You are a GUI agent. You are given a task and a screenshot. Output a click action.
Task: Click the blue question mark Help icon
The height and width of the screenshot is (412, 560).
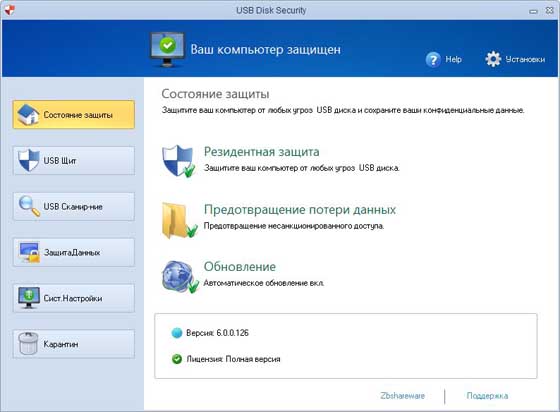433,60
